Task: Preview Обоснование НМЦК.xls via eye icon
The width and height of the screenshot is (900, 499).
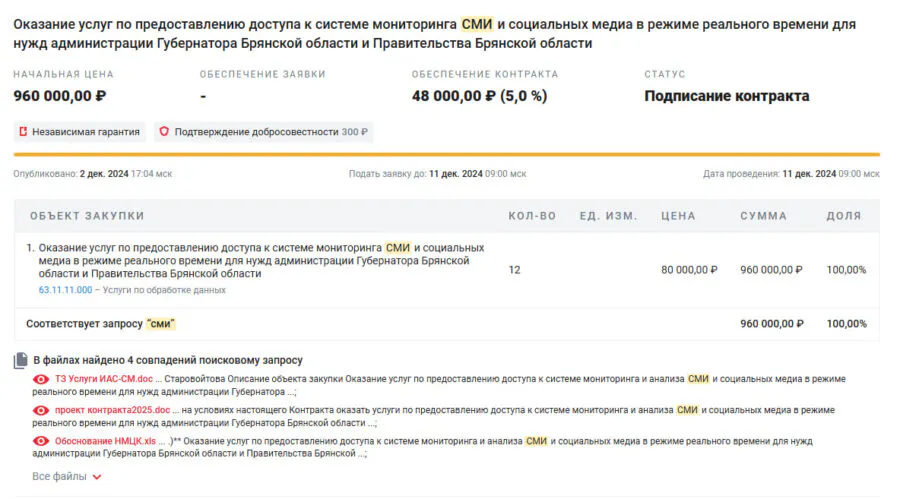Action: coord(41,441)
